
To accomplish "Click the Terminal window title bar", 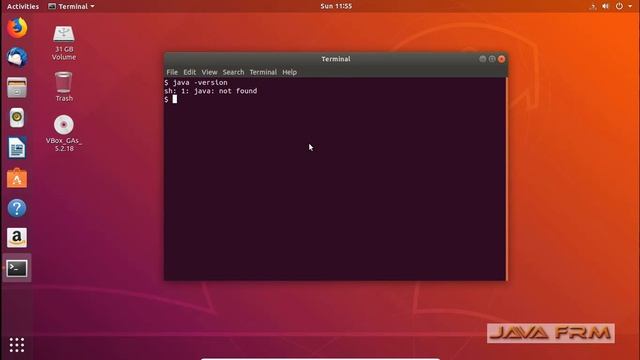I will pos(336,59).
